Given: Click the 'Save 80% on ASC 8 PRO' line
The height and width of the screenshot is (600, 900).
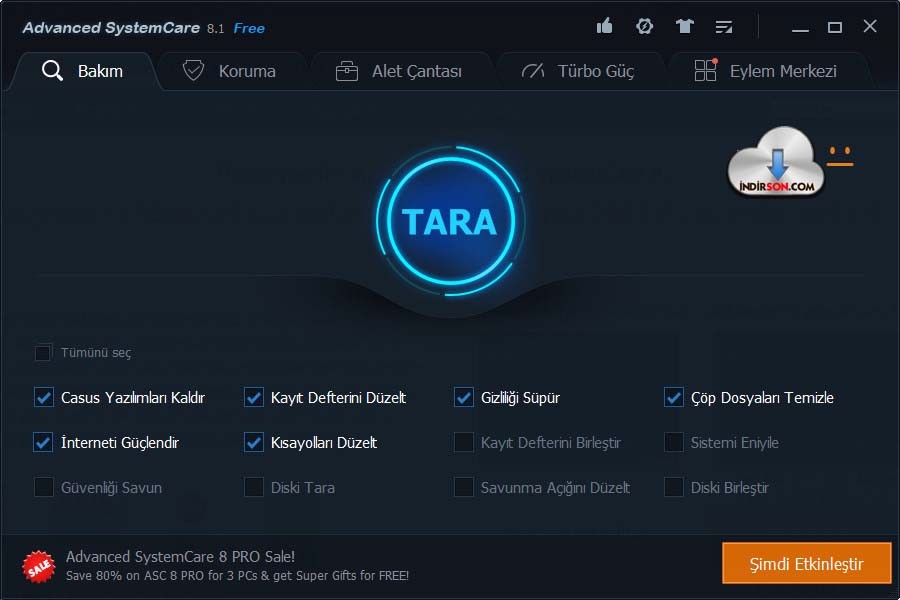Looking at the screenshot, I should pos(238,575).
